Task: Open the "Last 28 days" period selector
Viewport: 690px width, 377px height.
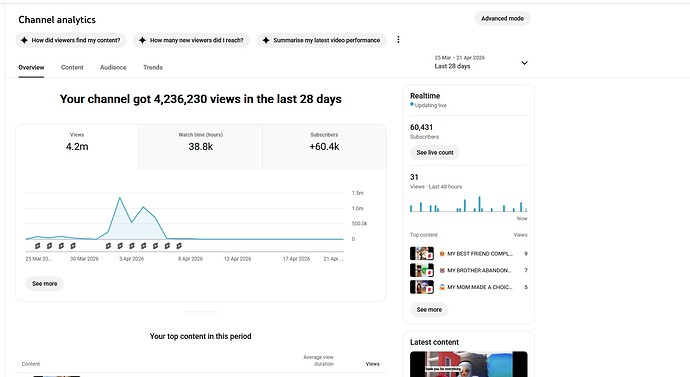Action: pos(481,62)
